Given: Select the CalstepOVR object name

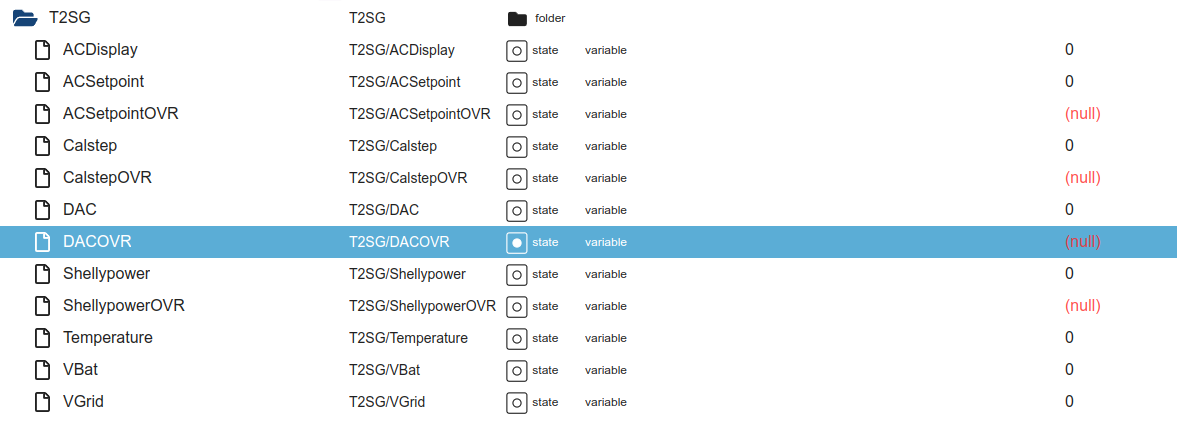Looking at the screenshot, I should pyautogui.click(x=113, y=178).
